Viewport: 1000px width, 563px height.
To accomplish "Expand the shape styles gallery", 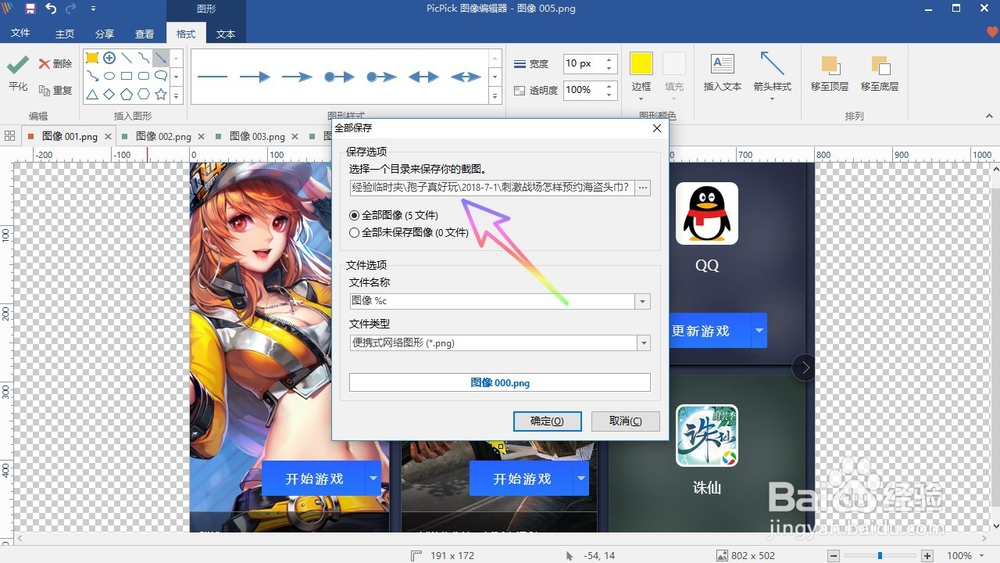I will 494,96.
